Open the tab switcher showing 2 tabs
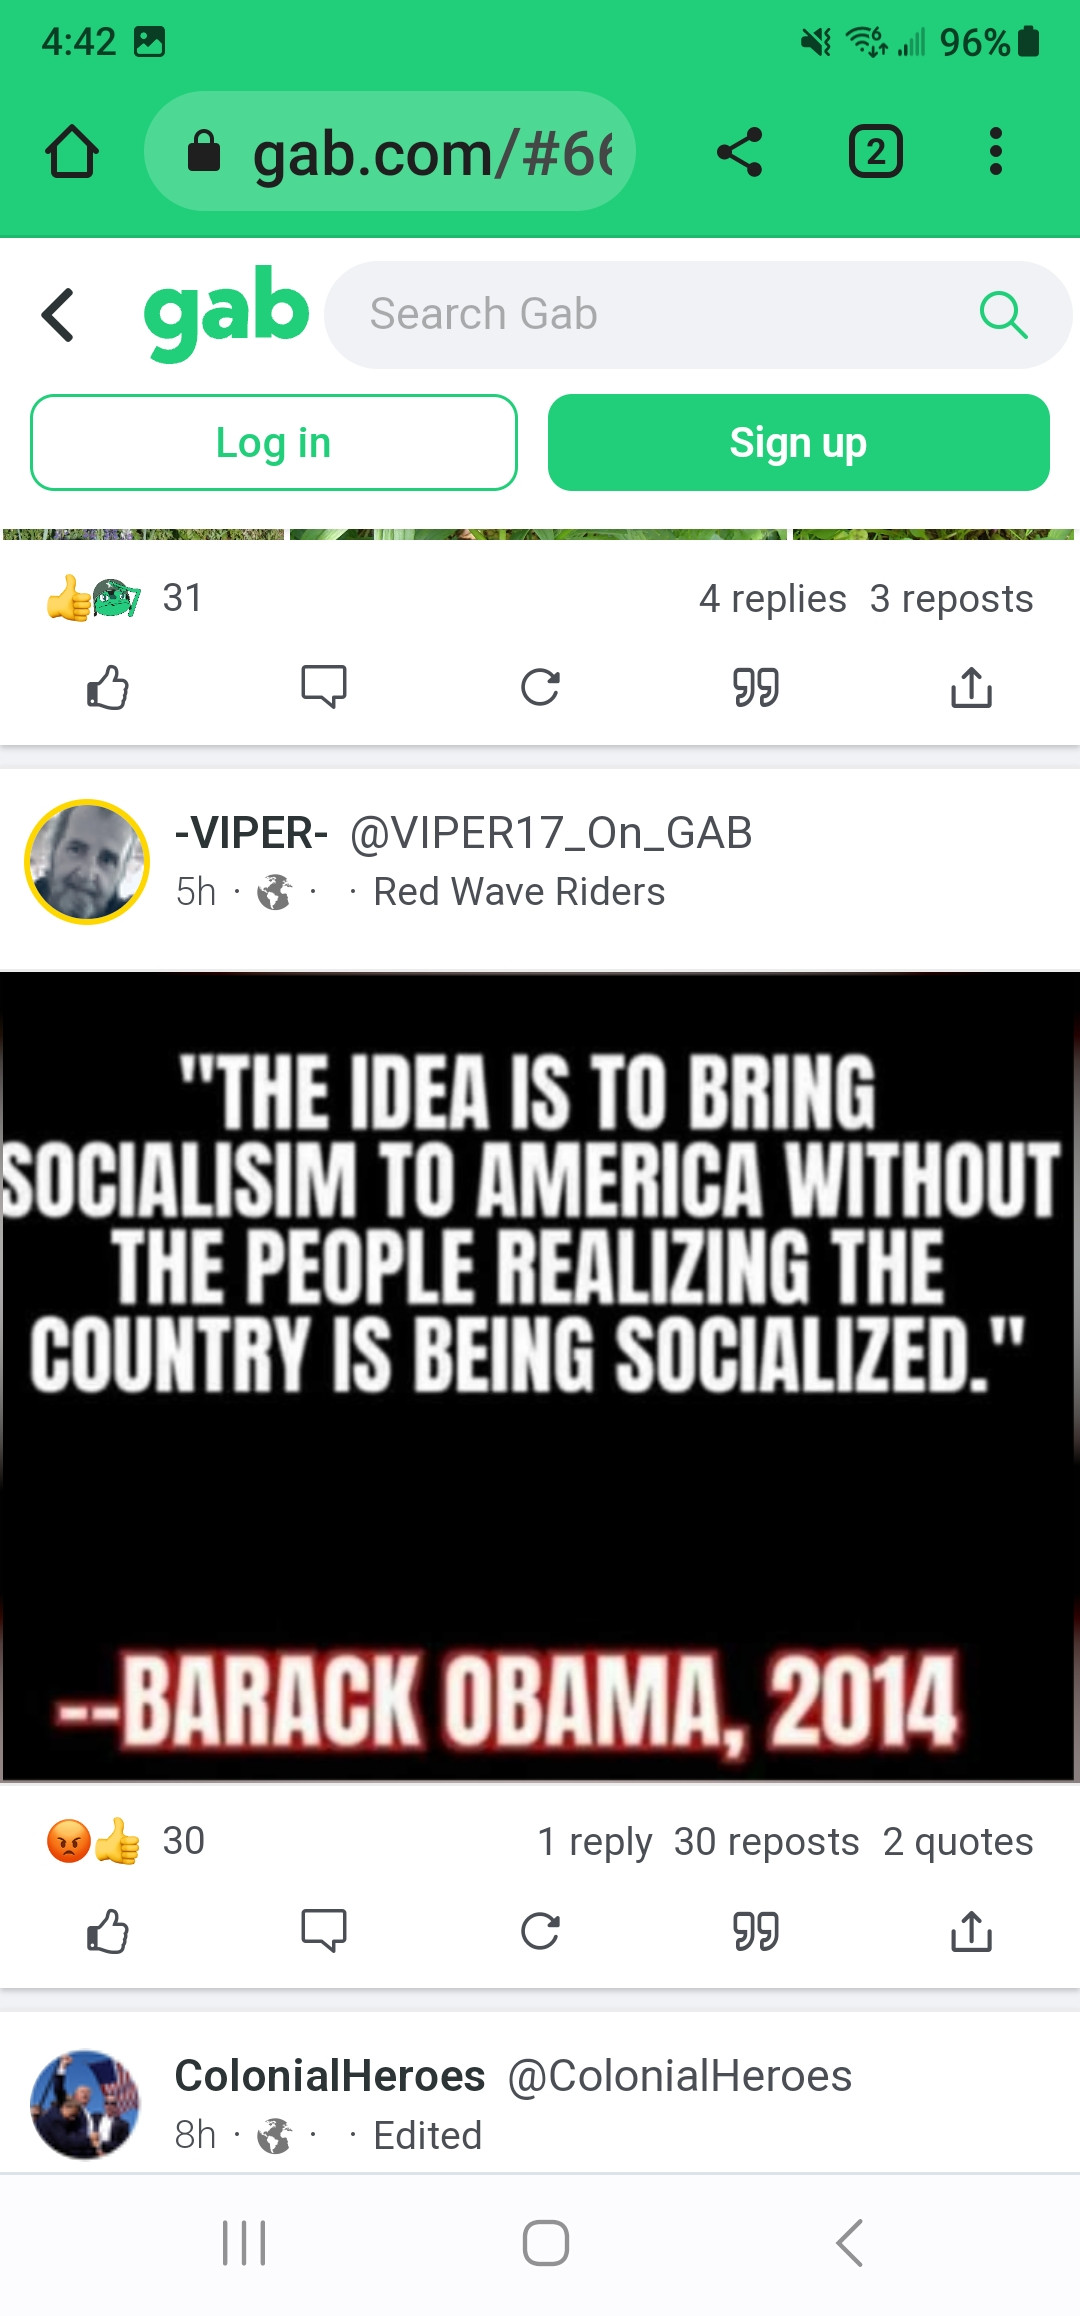1080x2316 pixels. 876,152
